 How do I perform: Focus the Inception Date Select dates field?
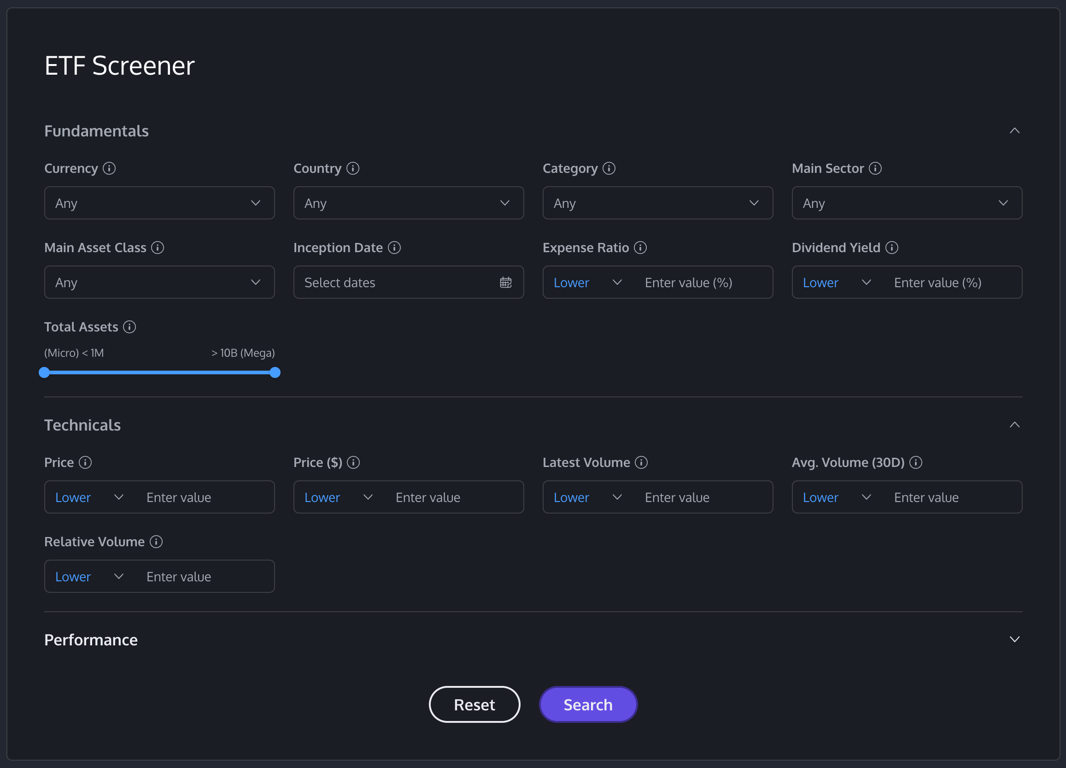pos(409,282)
